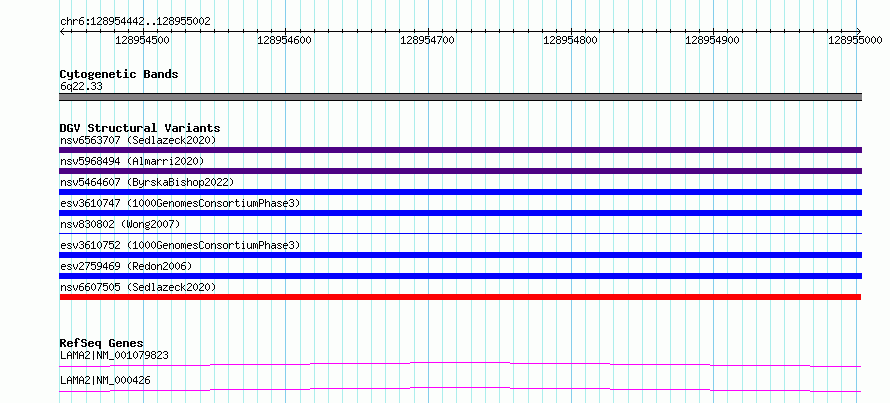Open variant nsv5968494 (Almarri2020) label
890x403 pixels.
pyautogui.click(x=132, y=161)
